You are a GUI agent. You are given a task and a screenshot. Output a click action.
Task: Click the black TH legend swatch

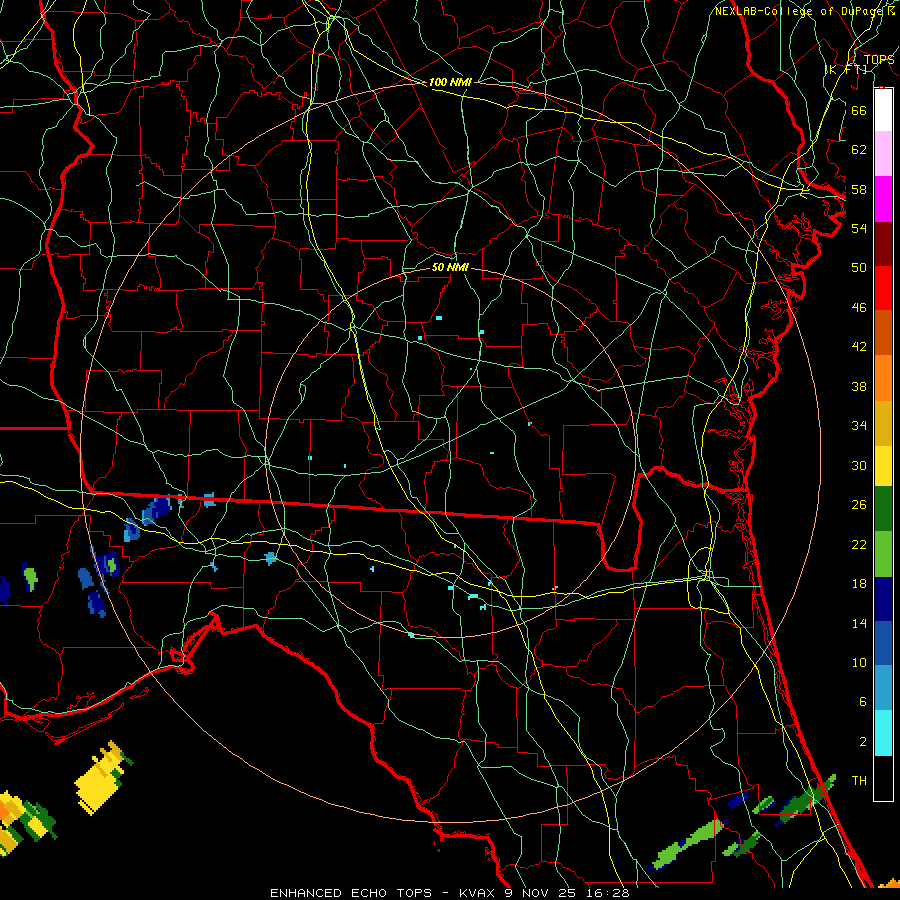(883, 778)
